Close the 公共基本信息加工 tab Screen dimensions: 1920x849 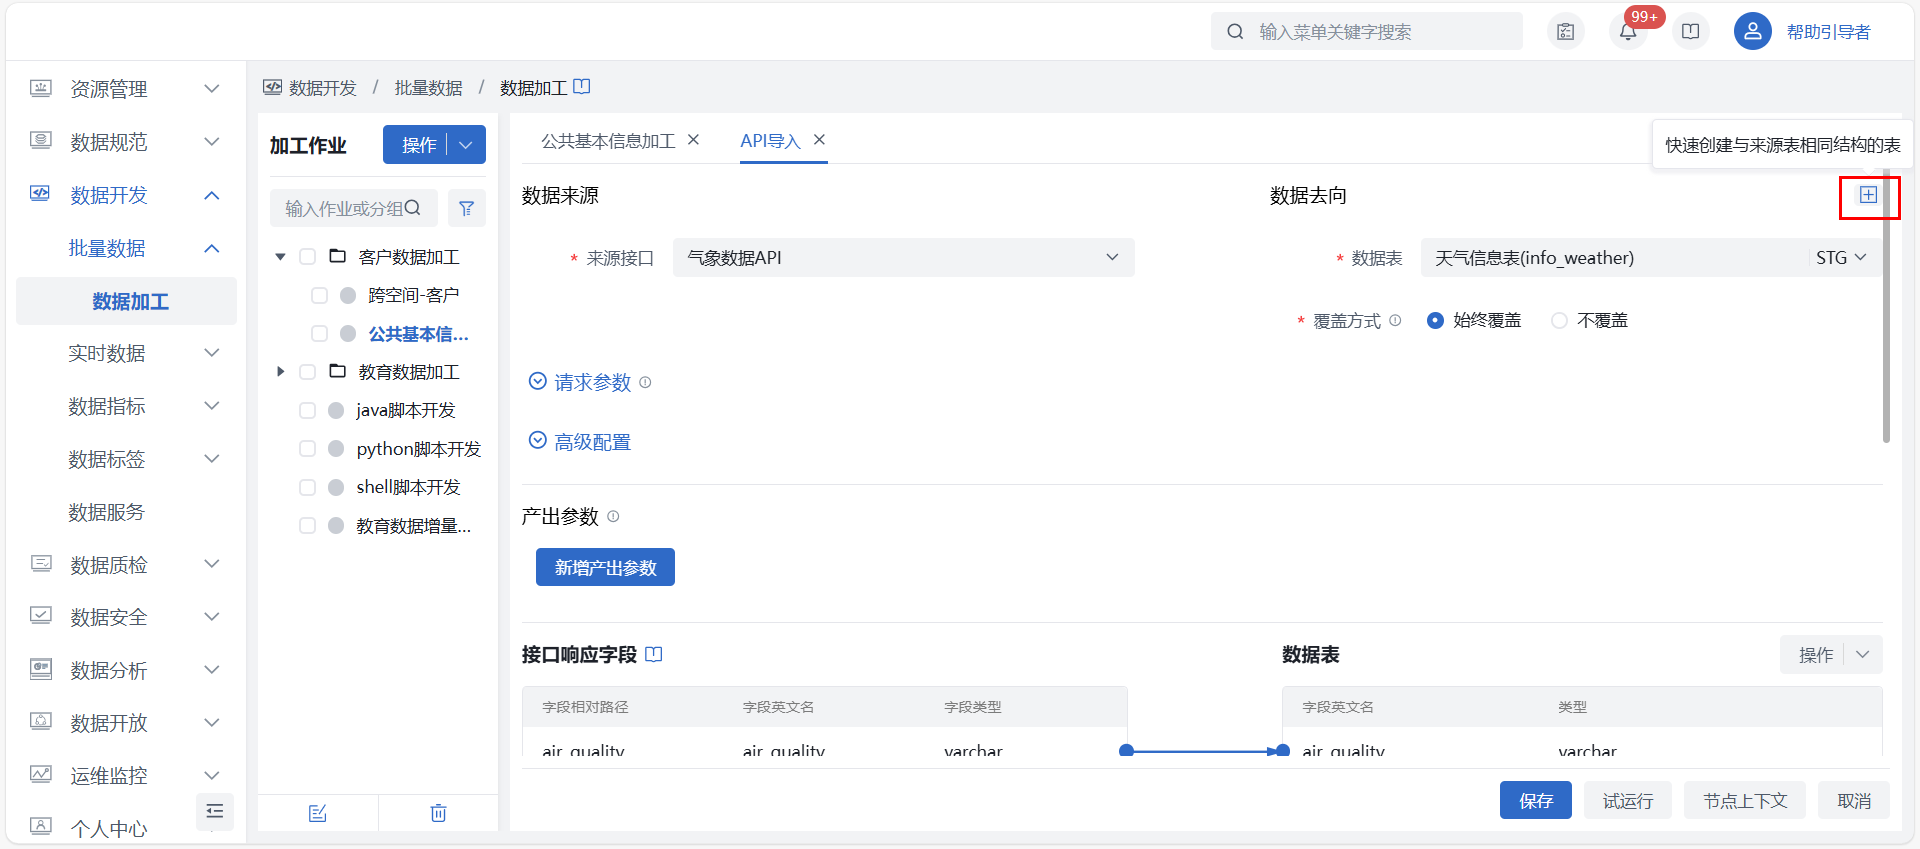coord(693,140)
